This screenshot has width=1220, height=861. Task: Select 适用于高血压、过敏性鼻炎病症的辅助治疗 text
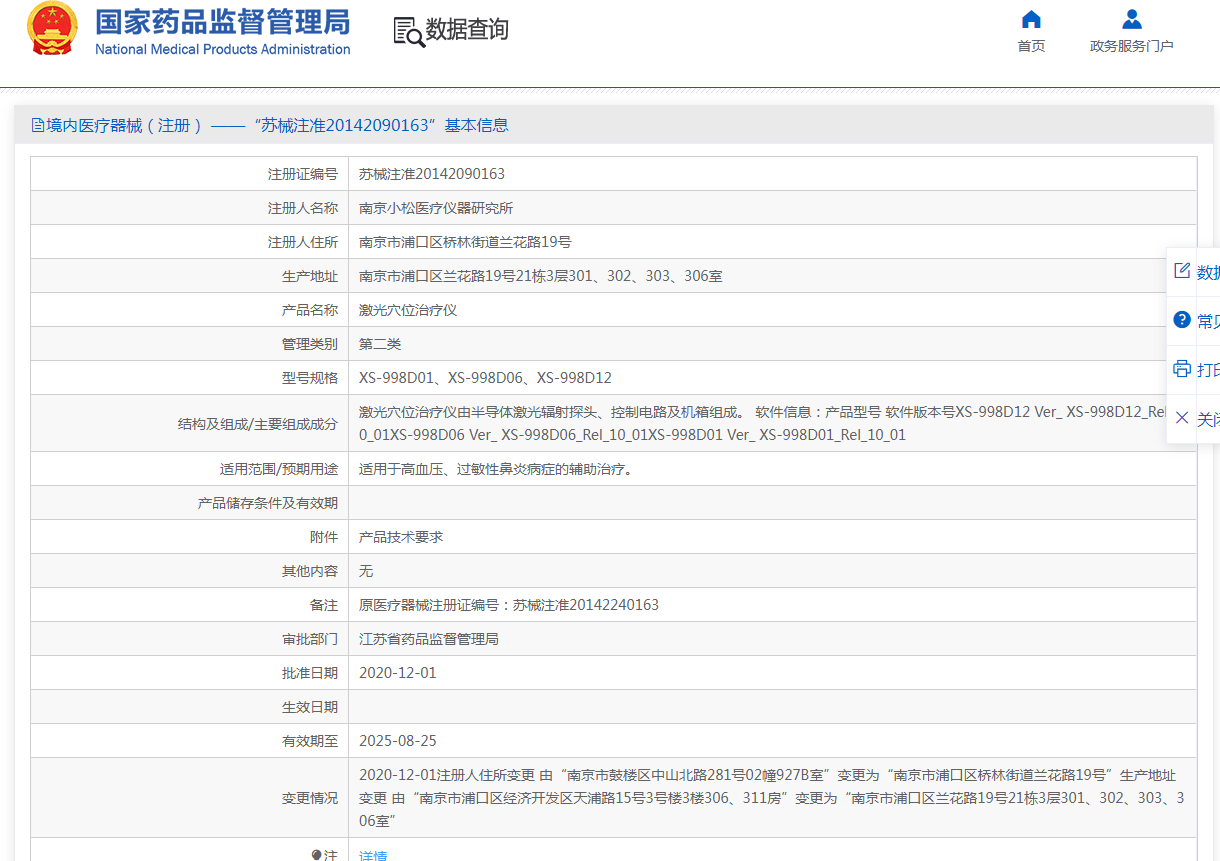pyautogui.click(x=495, y=469)
